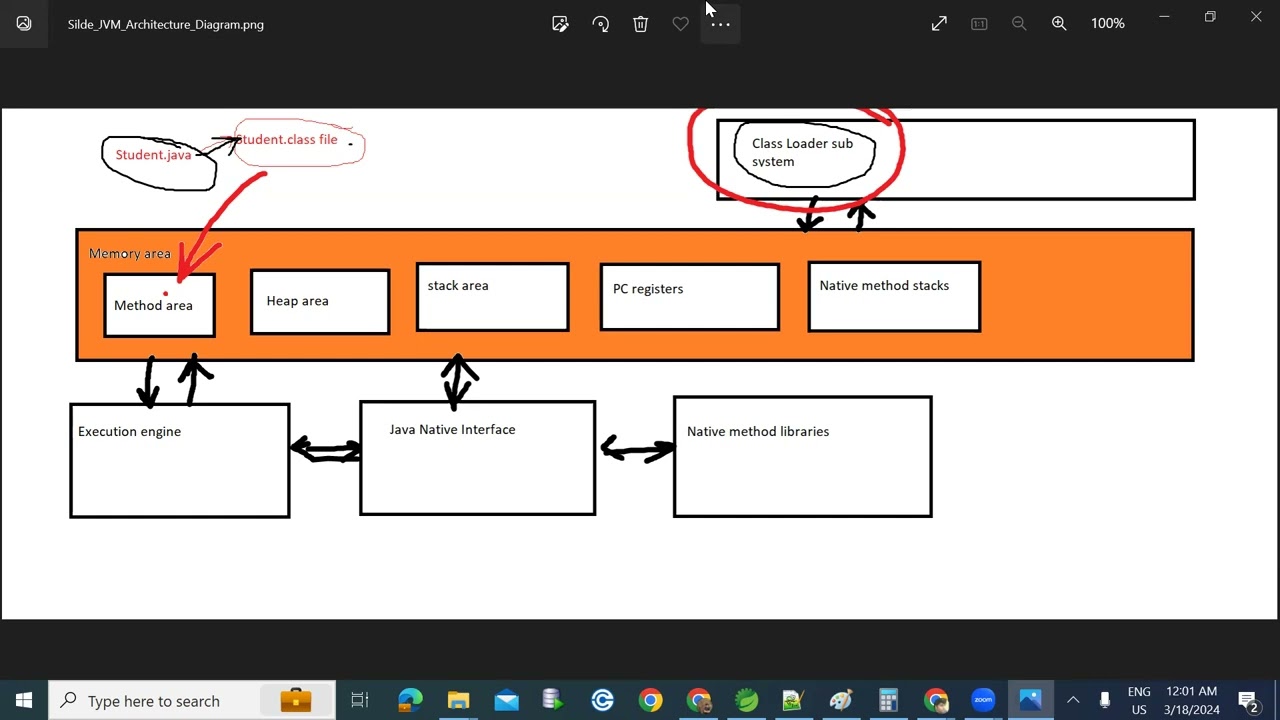Click the 'PC registers' box
Screen dimensions: 1280x720
click(x=690, y=296)
